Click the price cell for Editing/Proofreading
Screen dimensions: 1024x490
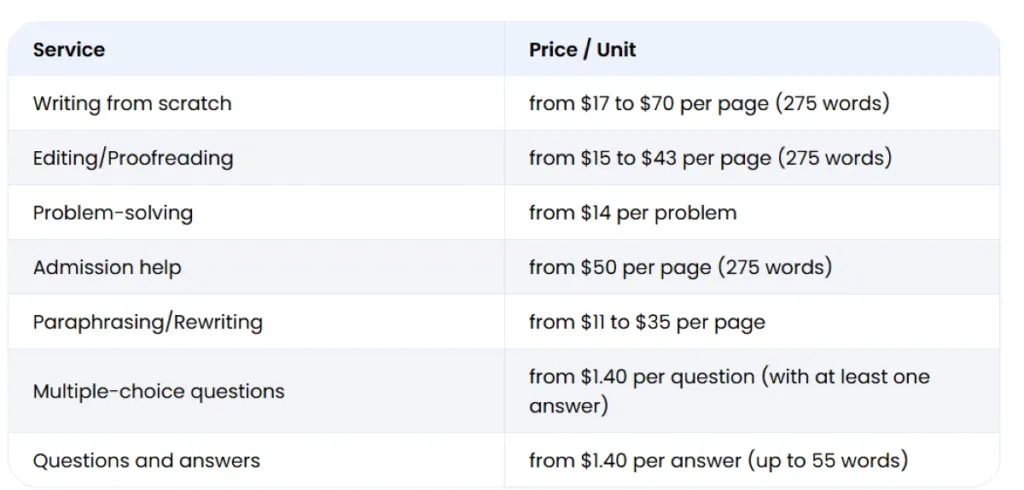click(x=710, y=158)
